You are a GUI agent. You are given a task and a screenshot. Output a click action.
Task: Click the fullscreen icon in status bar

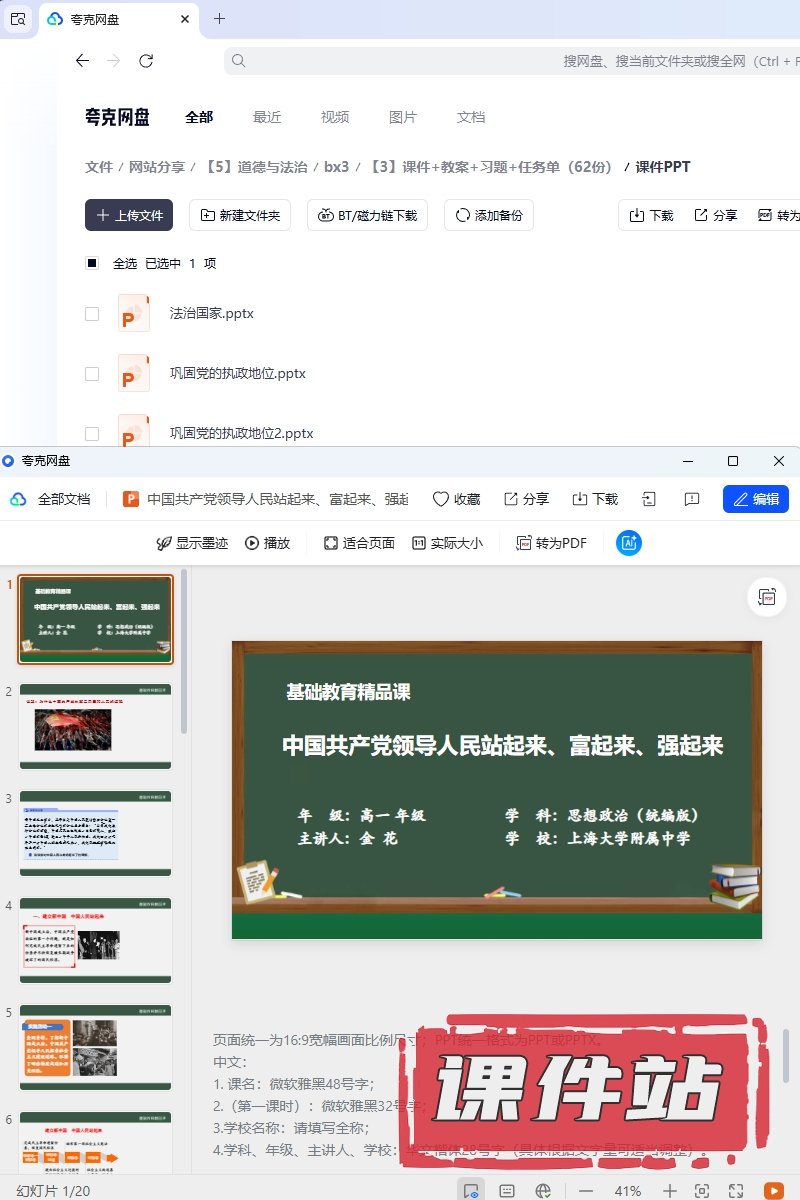(x=735, y=1190)
